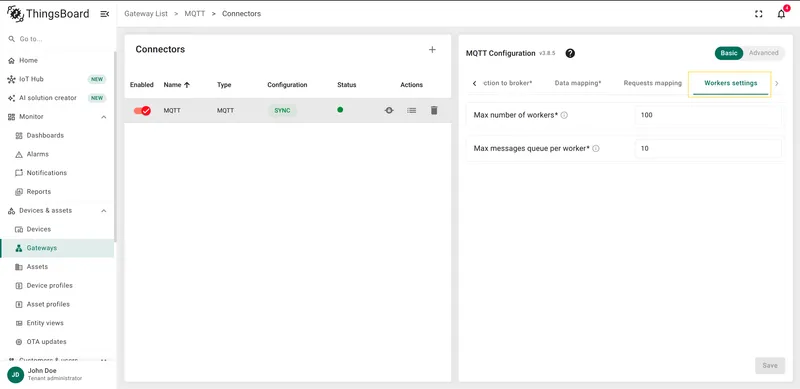Move tabs forward with right arrow
The image size is (800, 389).
coord(777,83)
